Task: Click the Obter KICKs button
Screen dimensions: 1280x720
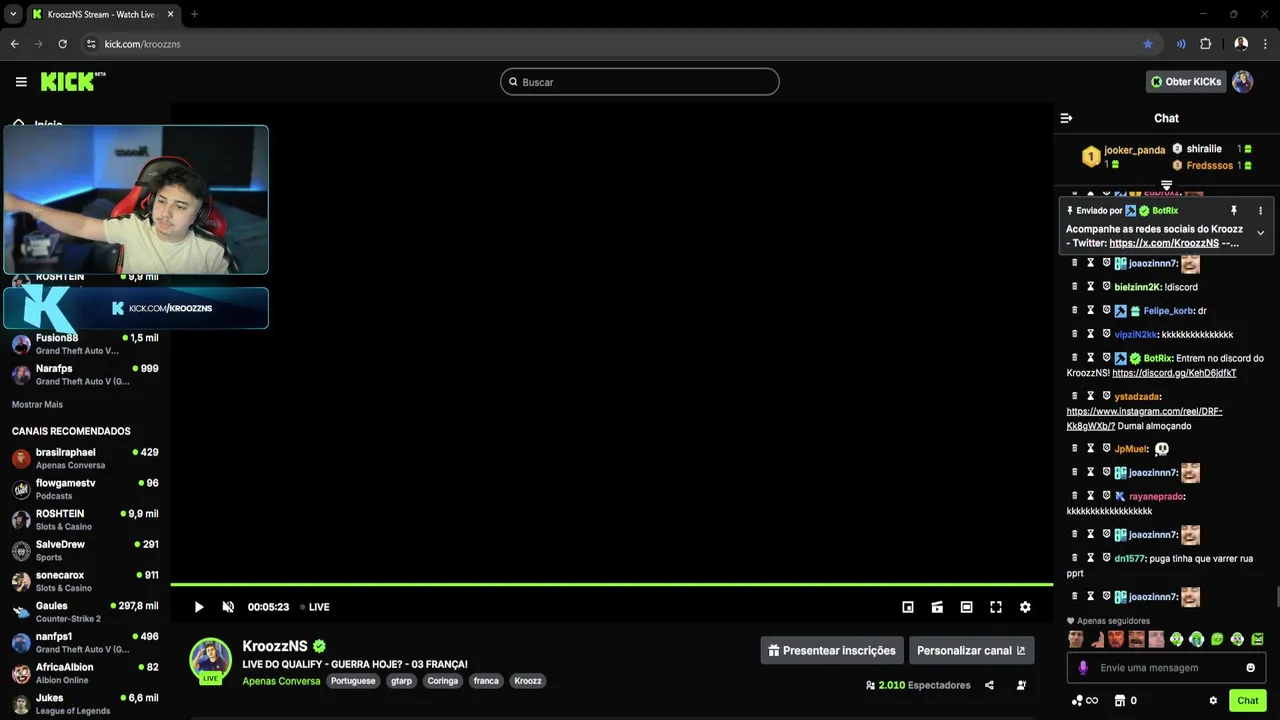Action: (1186, 82)
